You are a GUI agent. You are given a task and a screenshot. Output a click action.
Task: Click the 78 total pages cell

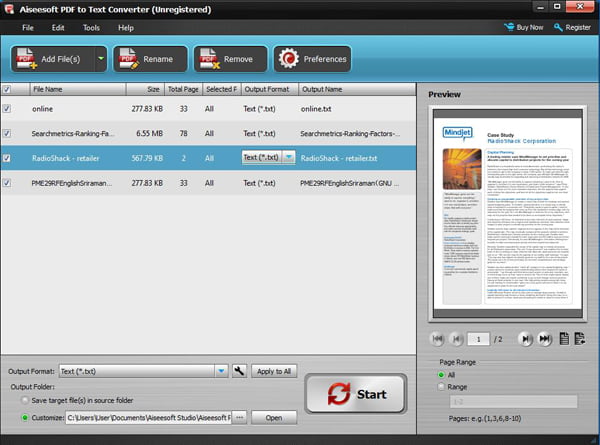point(183,134)
